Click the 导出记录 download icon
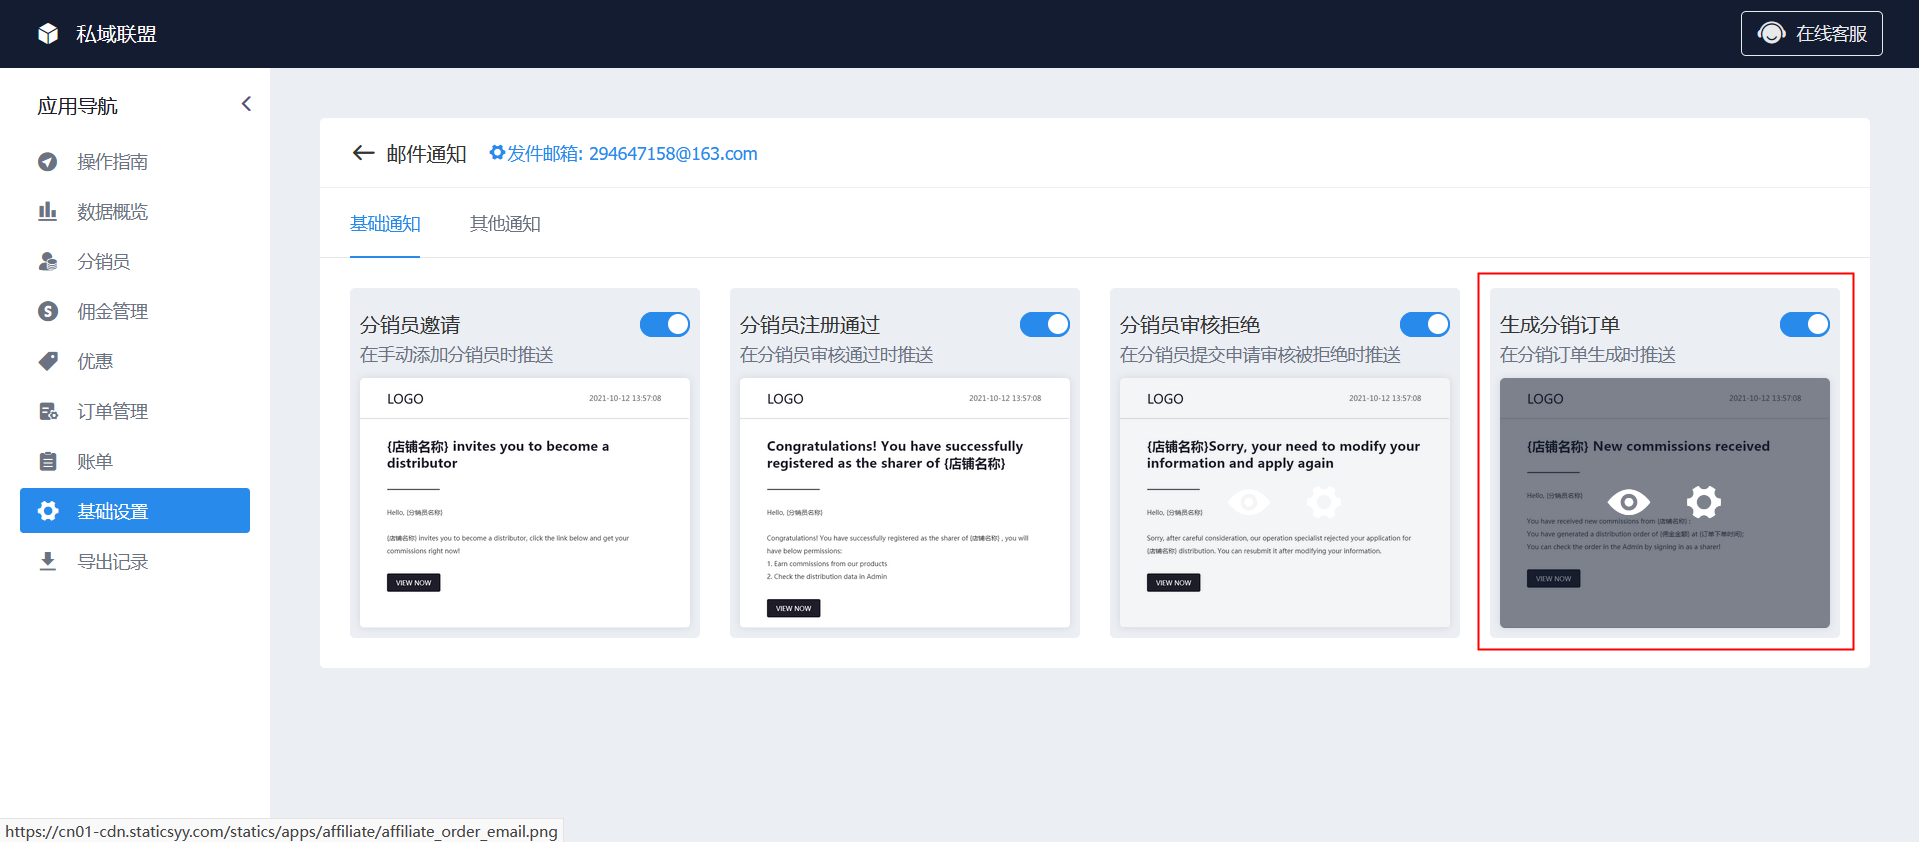This screenshot has height=842, width=1919. [48, 561]
